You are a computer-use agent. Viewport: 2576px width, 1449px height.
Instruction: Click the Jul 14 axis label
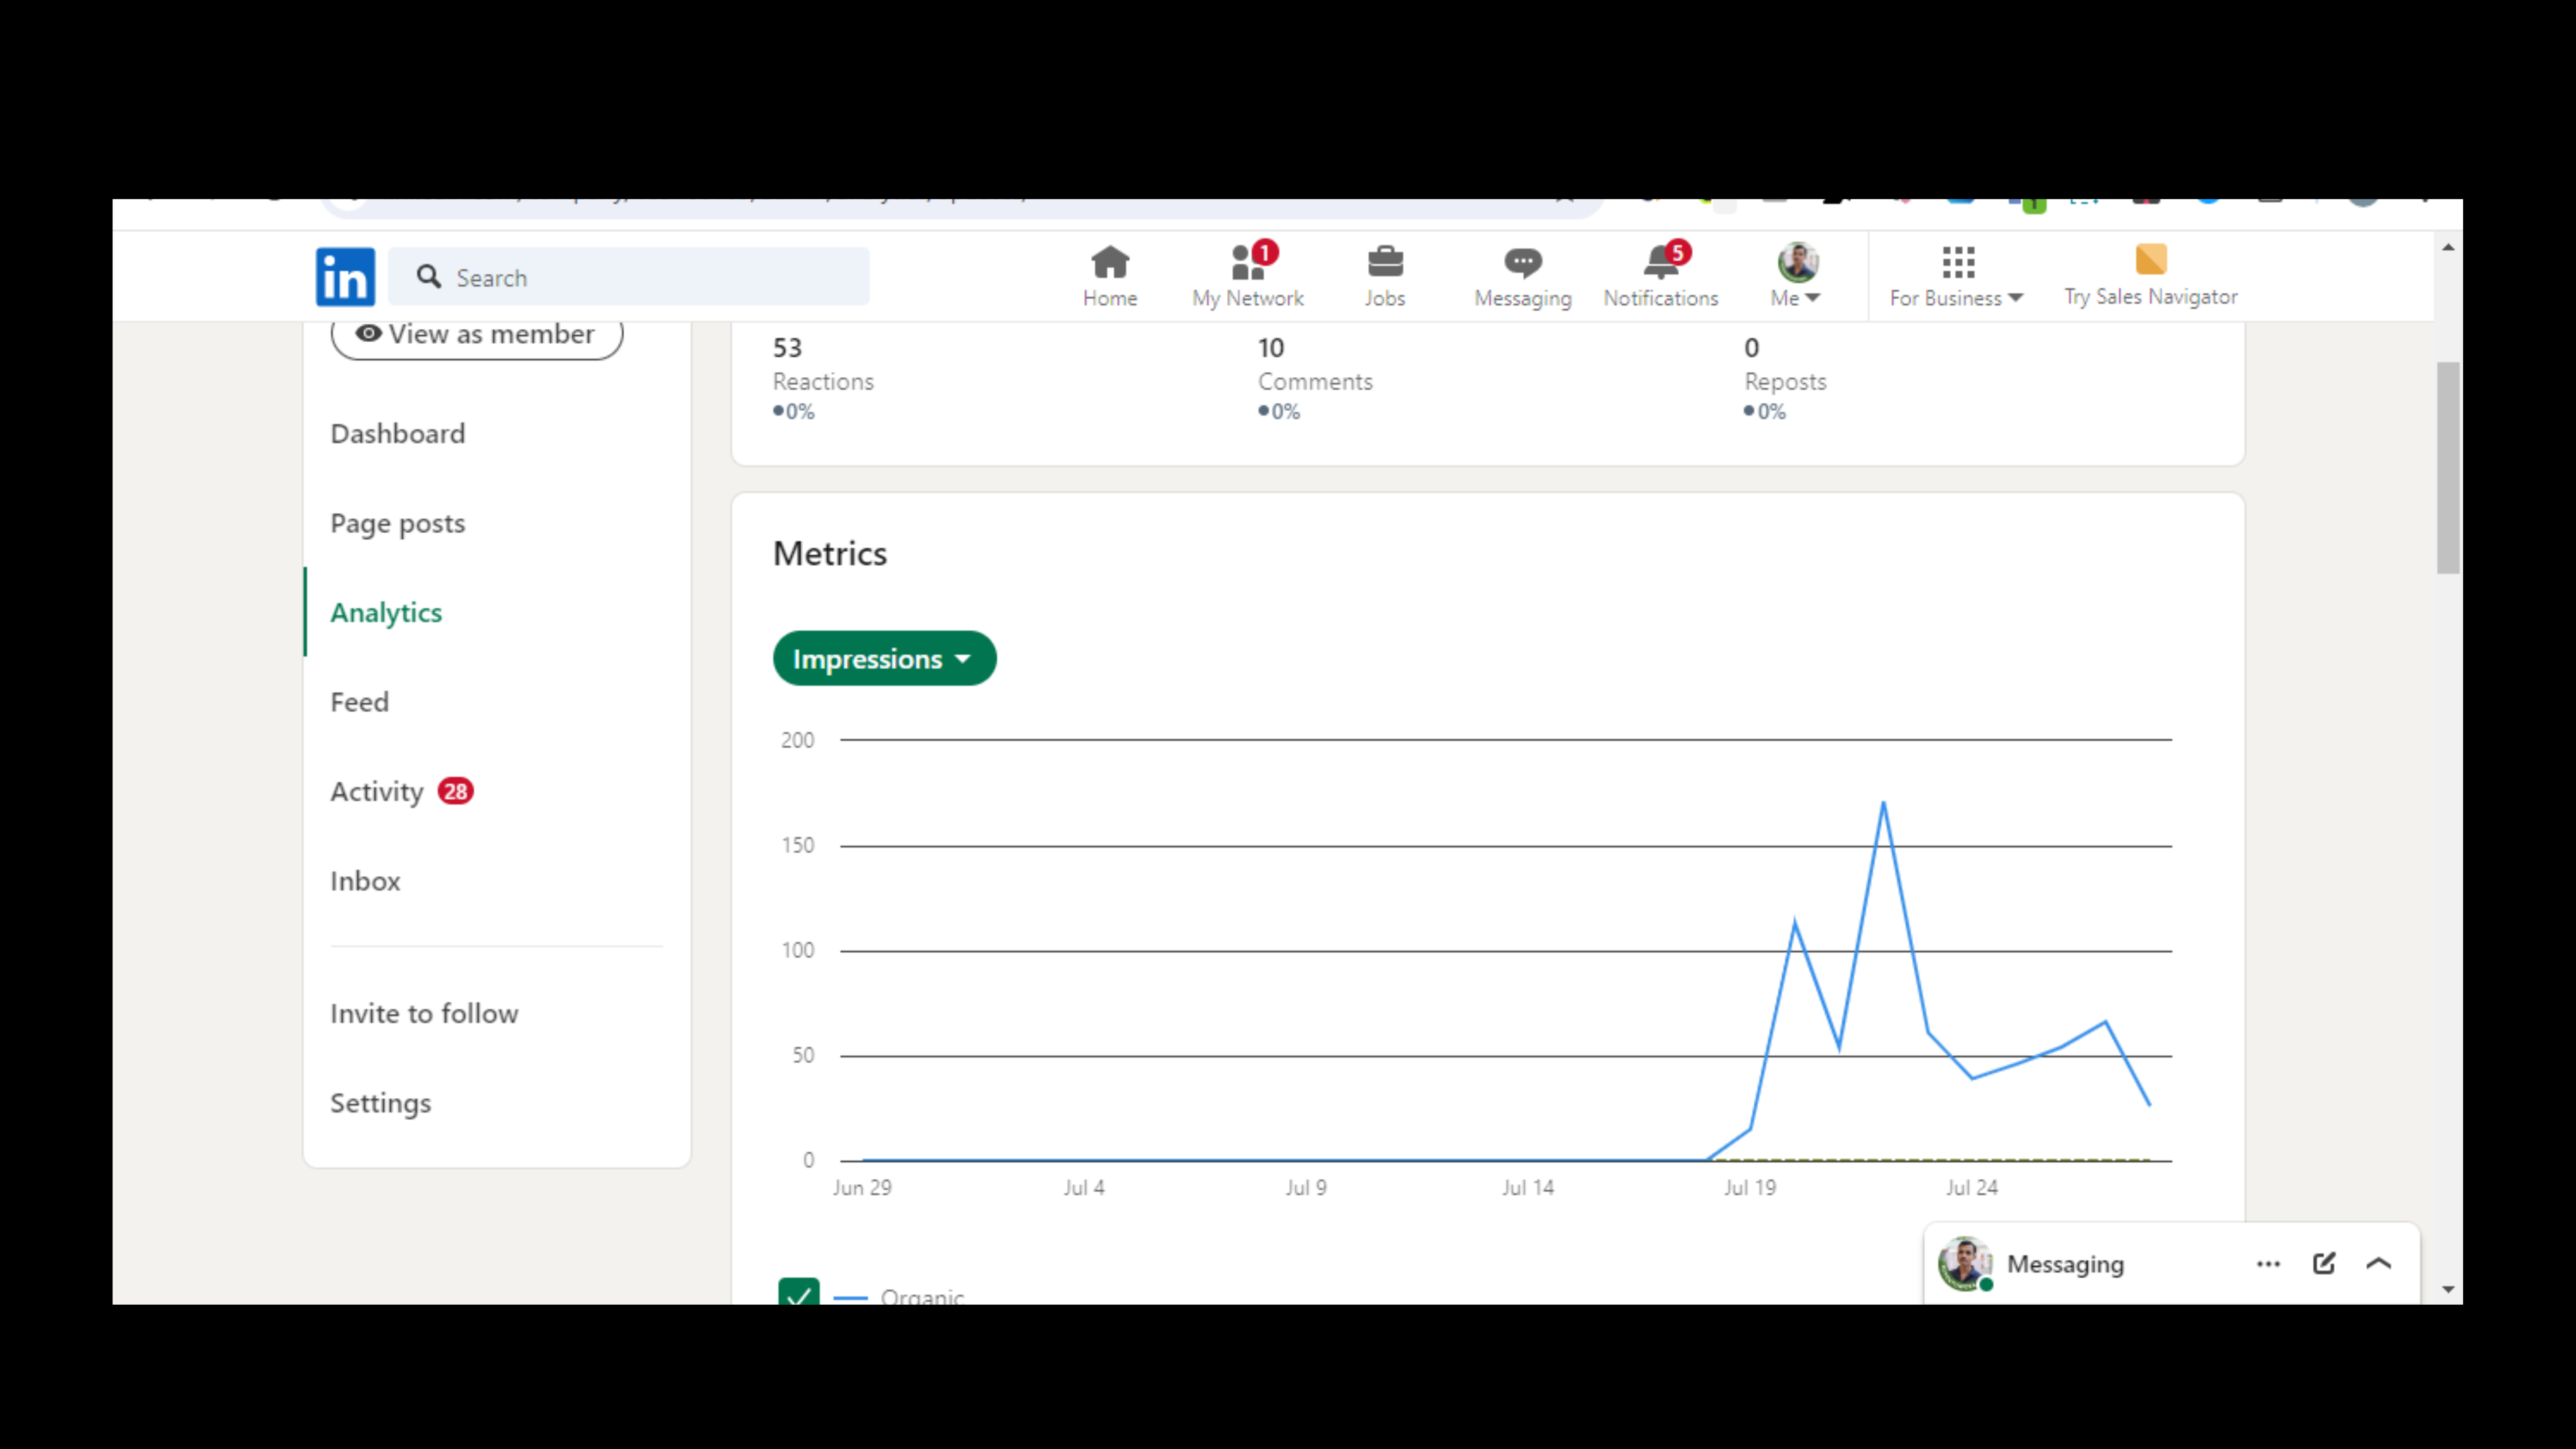tap(1528, 1188)
